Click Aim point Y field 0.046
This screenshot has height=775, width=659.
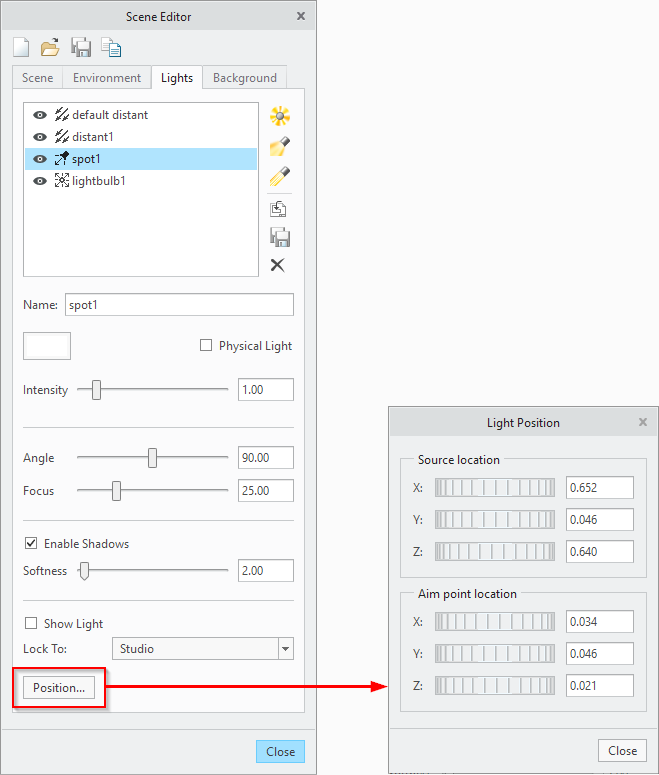point(600,653)
